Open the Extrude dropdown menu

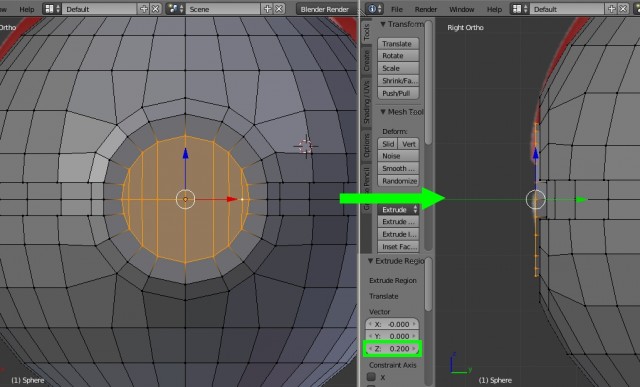pyautogui.click(x=398, y=209)
